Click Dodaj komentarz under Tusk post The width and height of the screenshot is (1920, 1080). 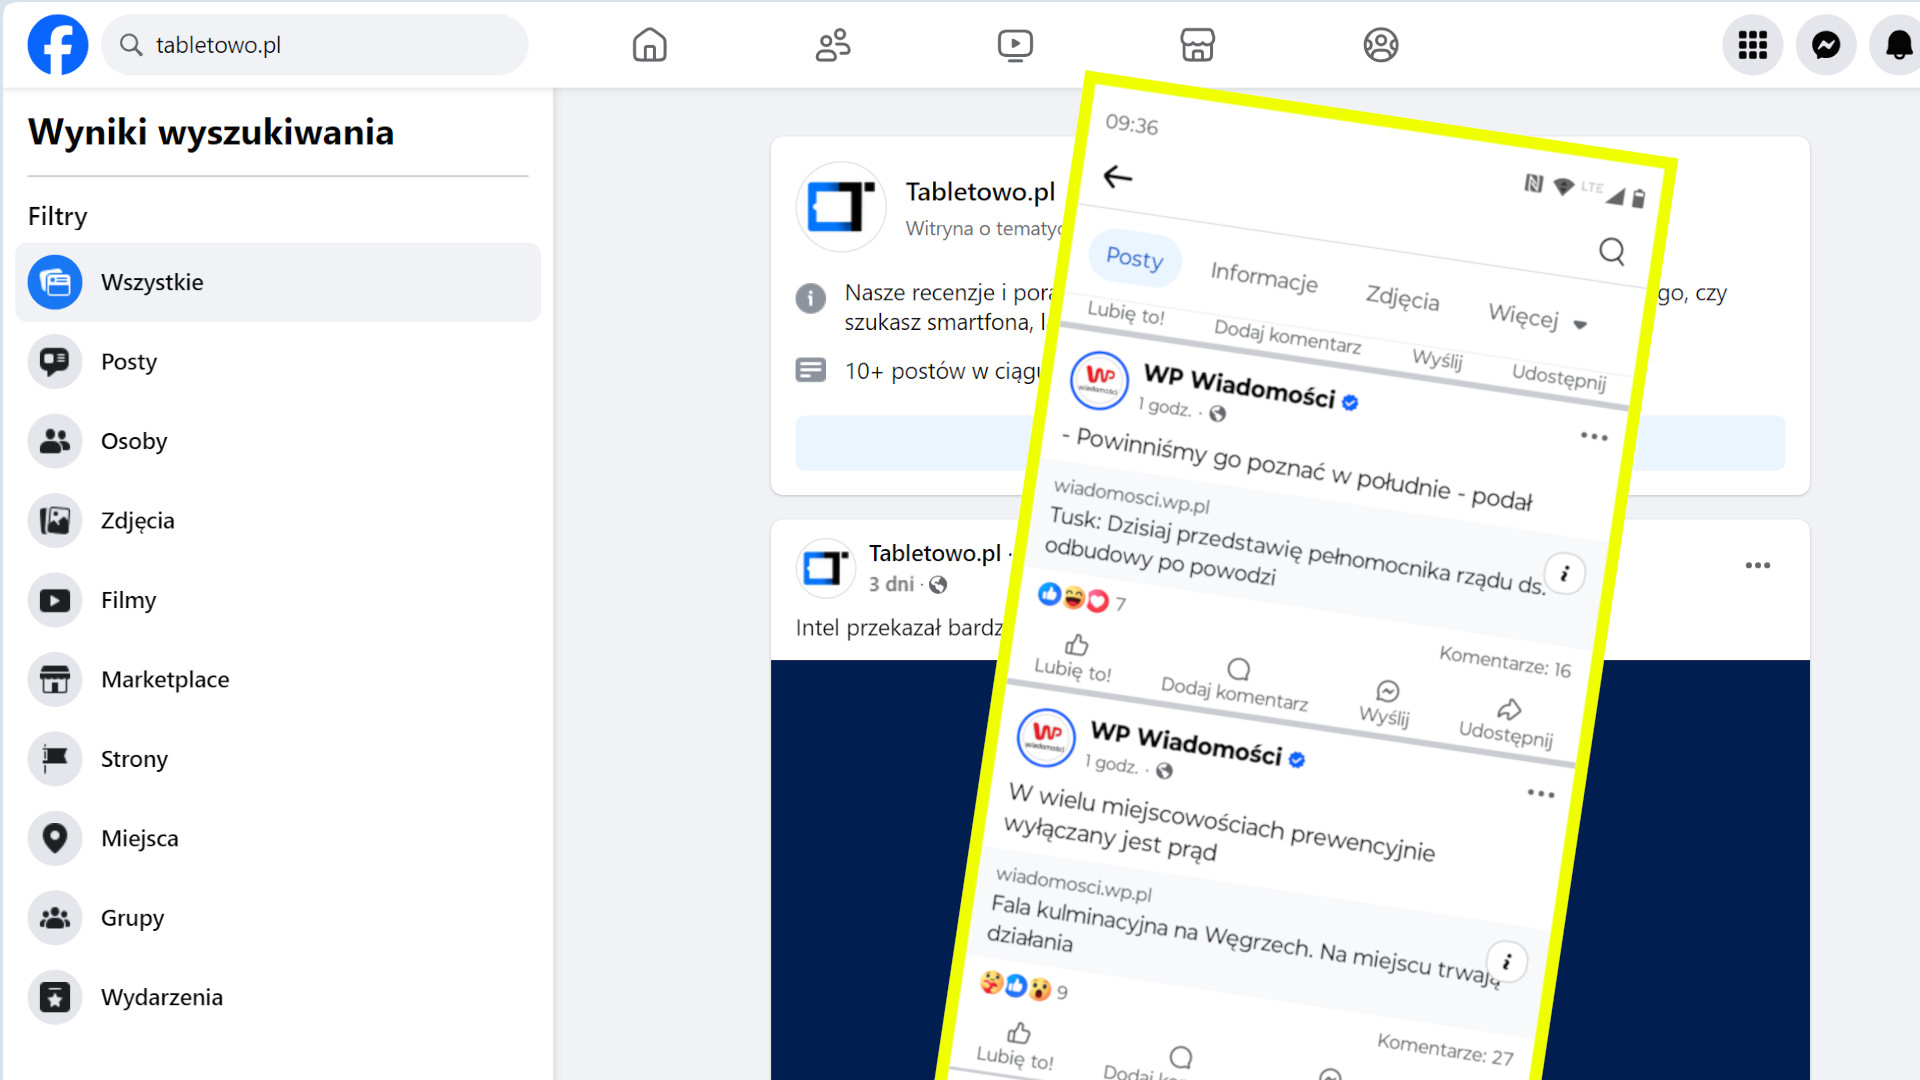[x=1235, y=683]
